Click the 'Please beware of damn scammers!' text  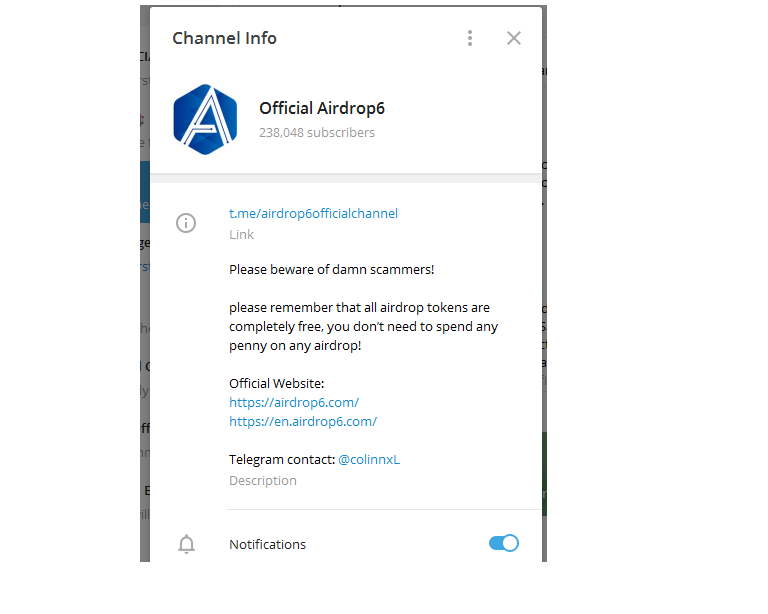pos(332,270)
